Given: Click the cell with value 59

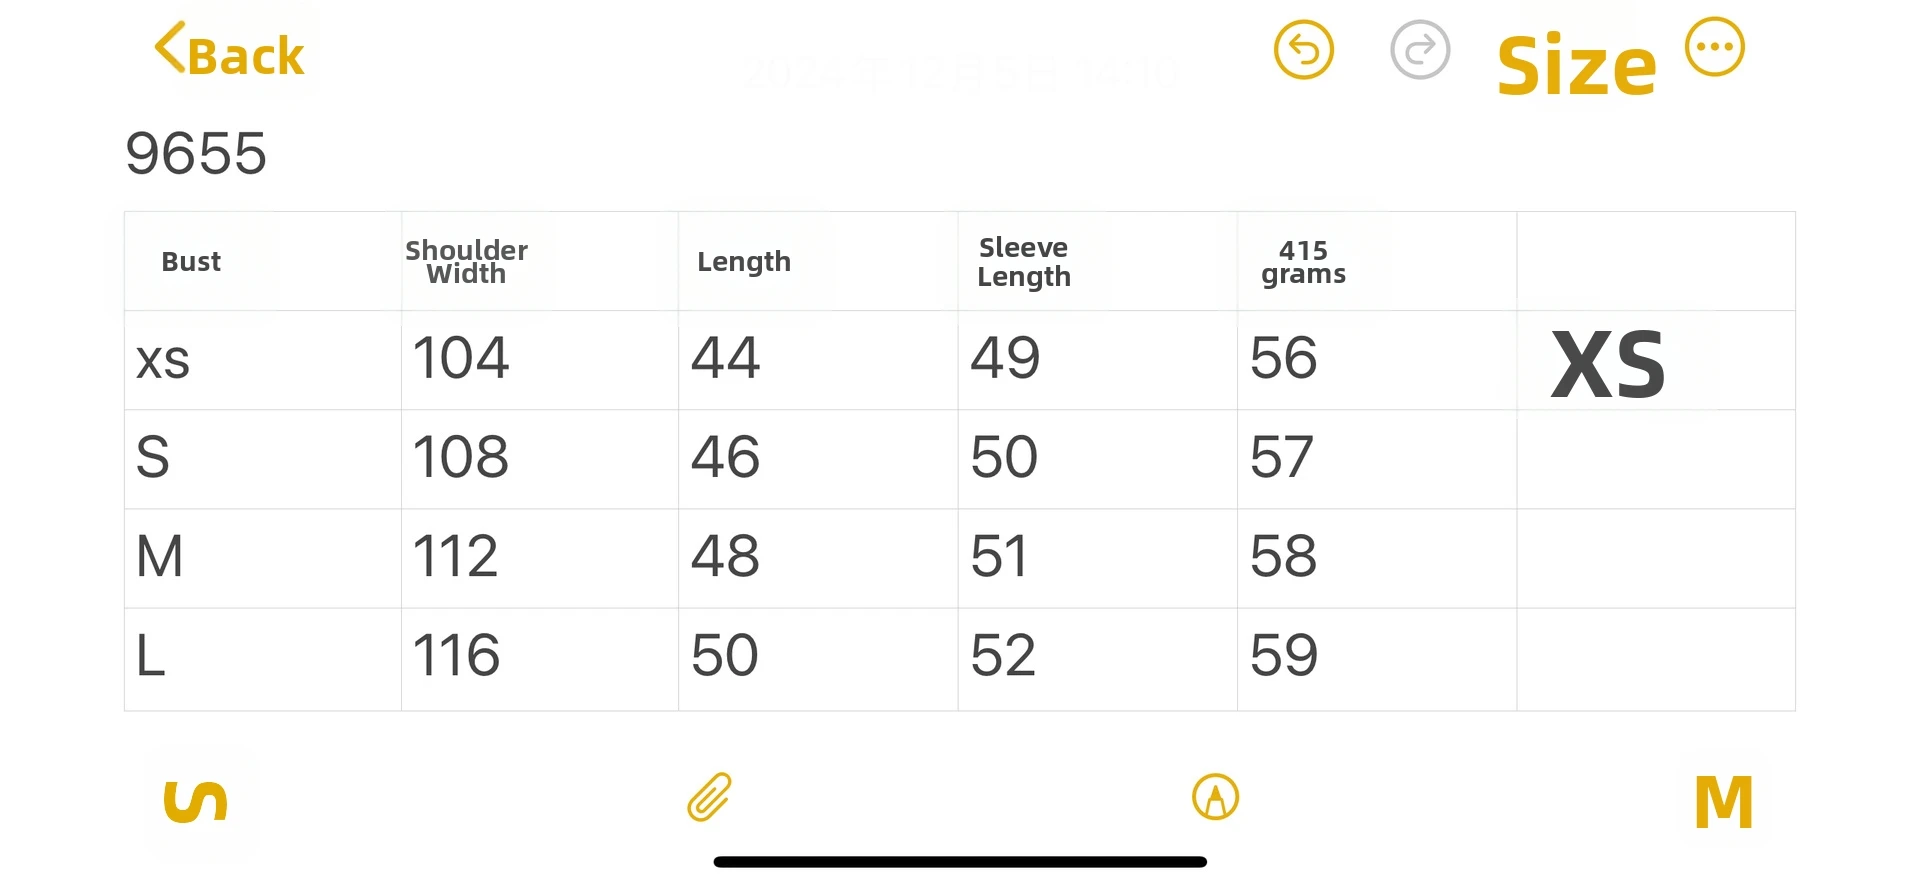Looking at the screenshot, I should (1284, 656).
